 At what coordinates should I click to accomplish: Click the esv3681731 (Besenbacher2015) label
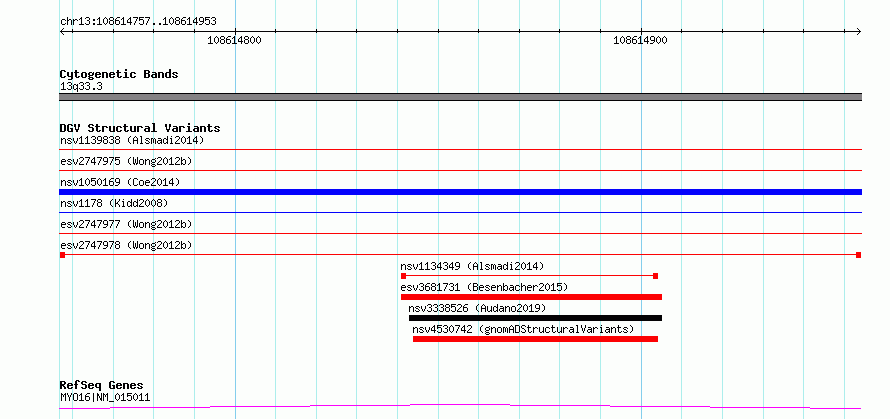pos(484,287)
